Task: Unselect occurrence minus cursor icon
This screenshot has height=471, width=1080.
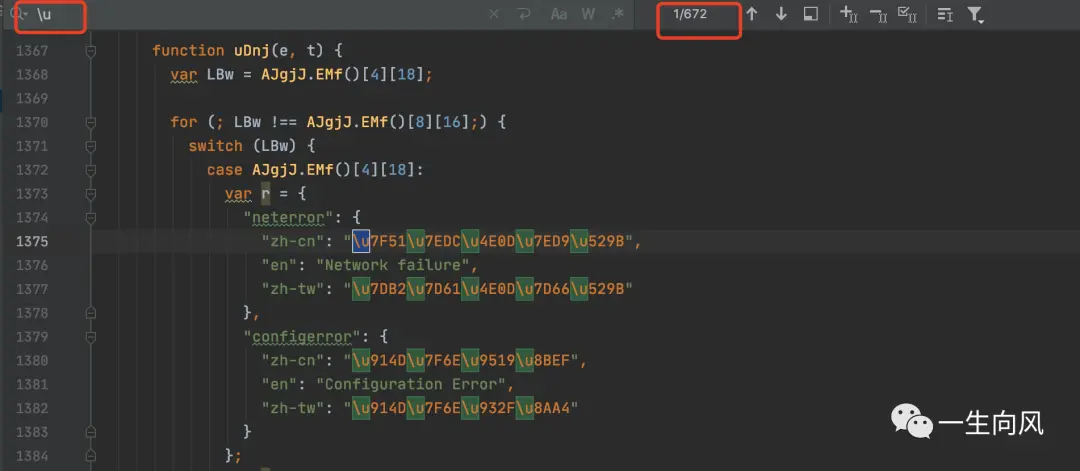Action: pos(878,14)
